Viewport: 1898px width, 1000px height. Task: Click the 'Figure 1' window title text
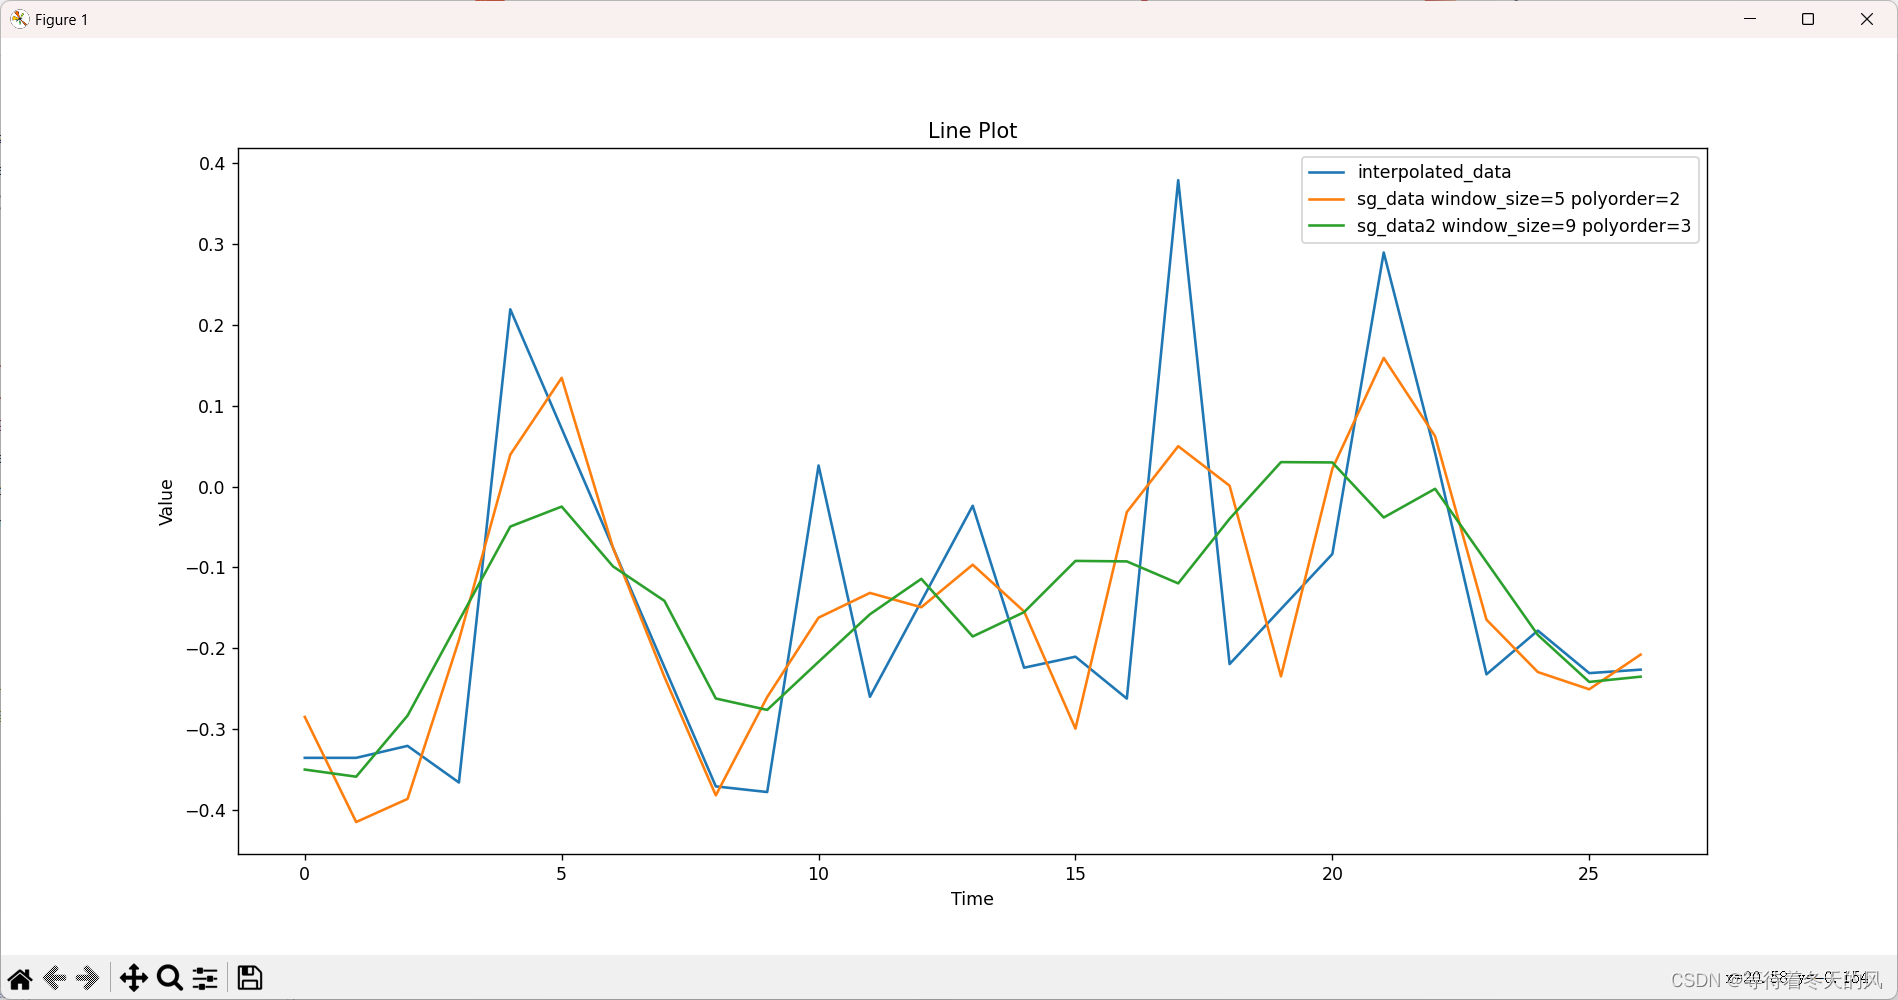[x=61, y=20]
